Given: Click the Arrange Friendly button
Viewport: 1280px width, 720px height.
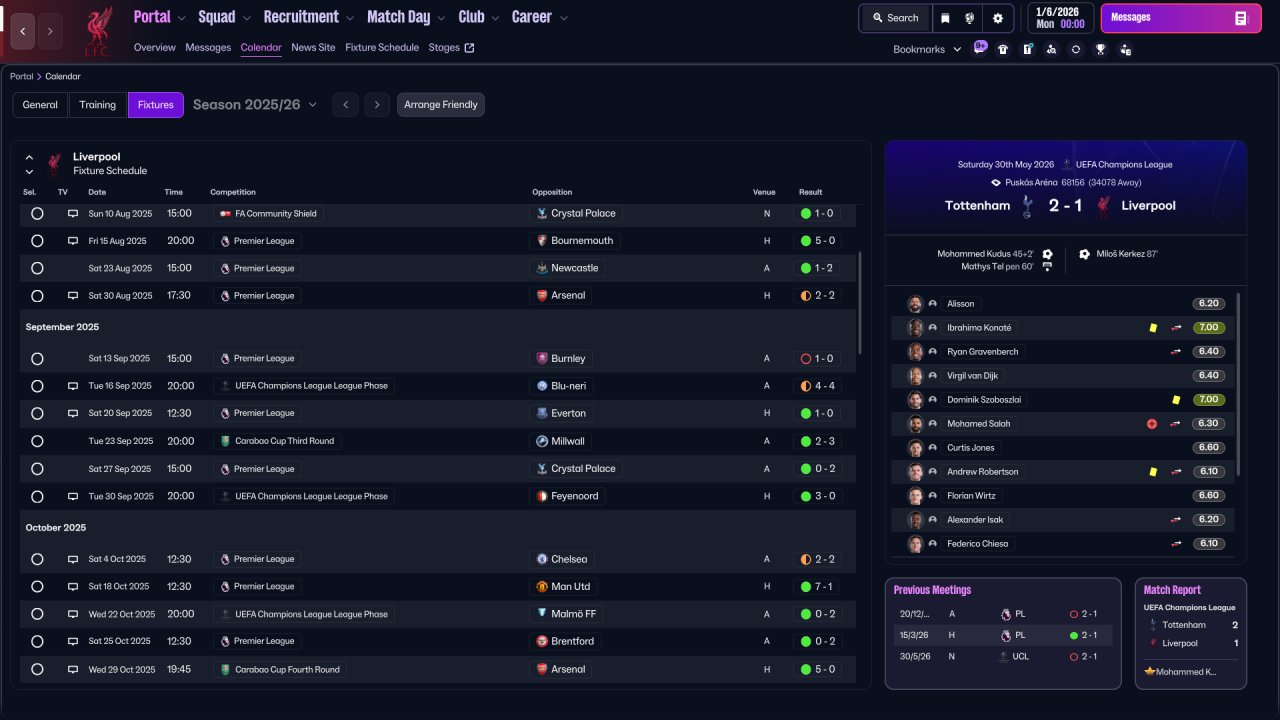Looking at the screenshot, I should pos(441,105).
